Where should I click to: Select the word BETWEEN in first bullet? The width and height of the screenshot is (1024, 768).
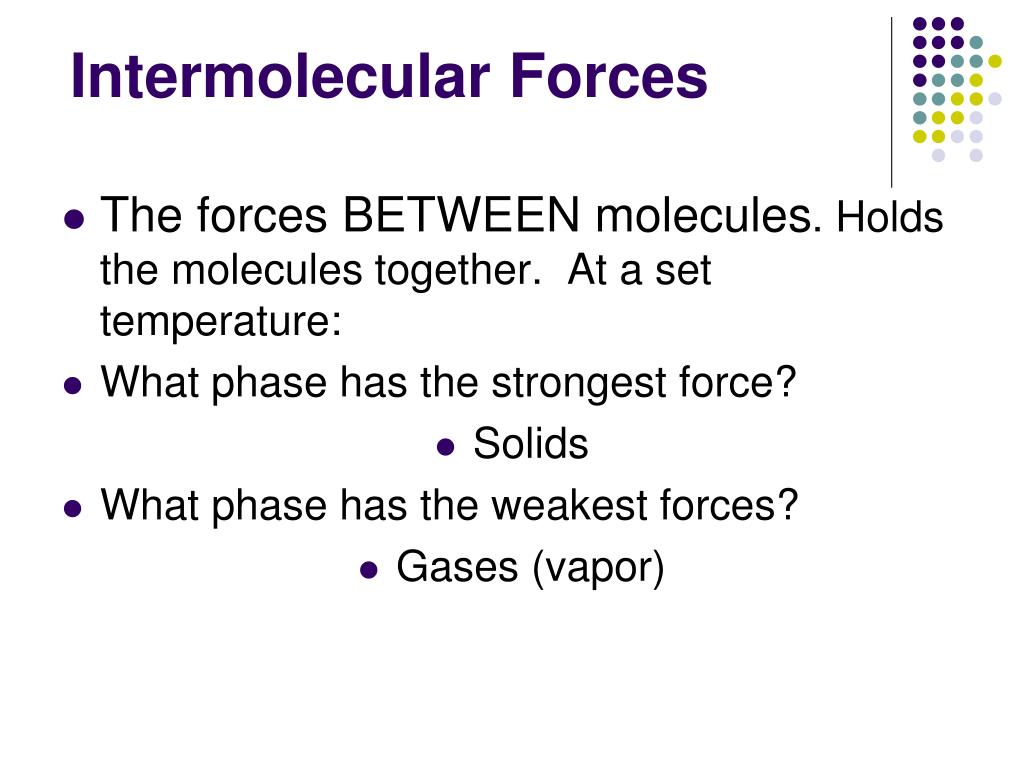tap(461, 214)
